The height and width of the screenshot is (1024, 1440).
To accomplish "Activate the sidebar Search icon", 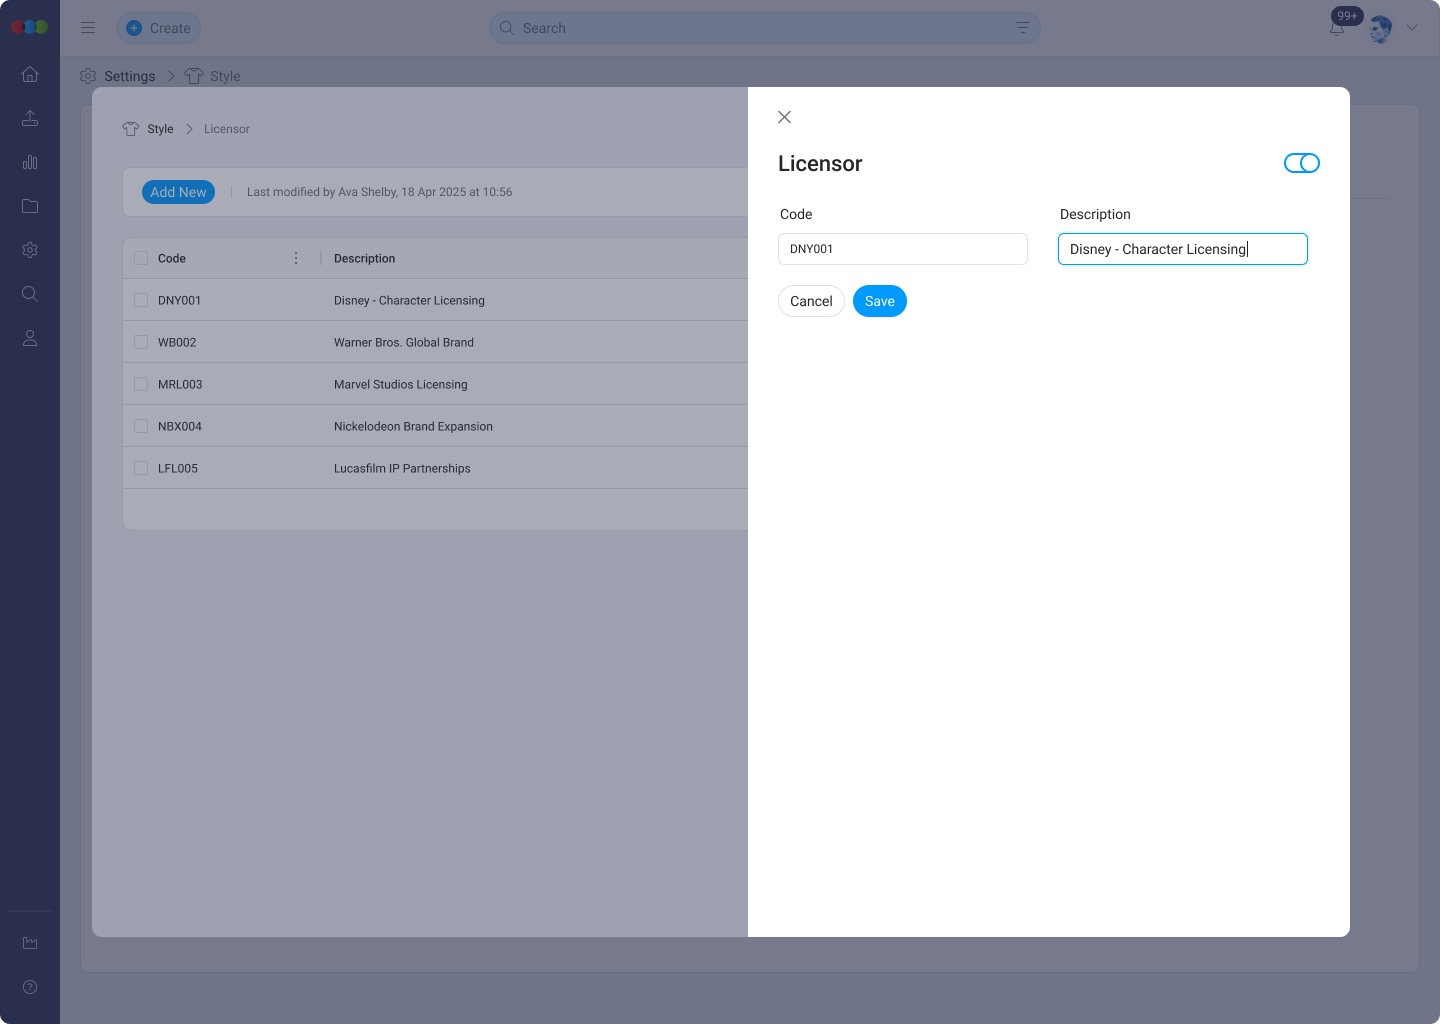I will click(30, 293).
